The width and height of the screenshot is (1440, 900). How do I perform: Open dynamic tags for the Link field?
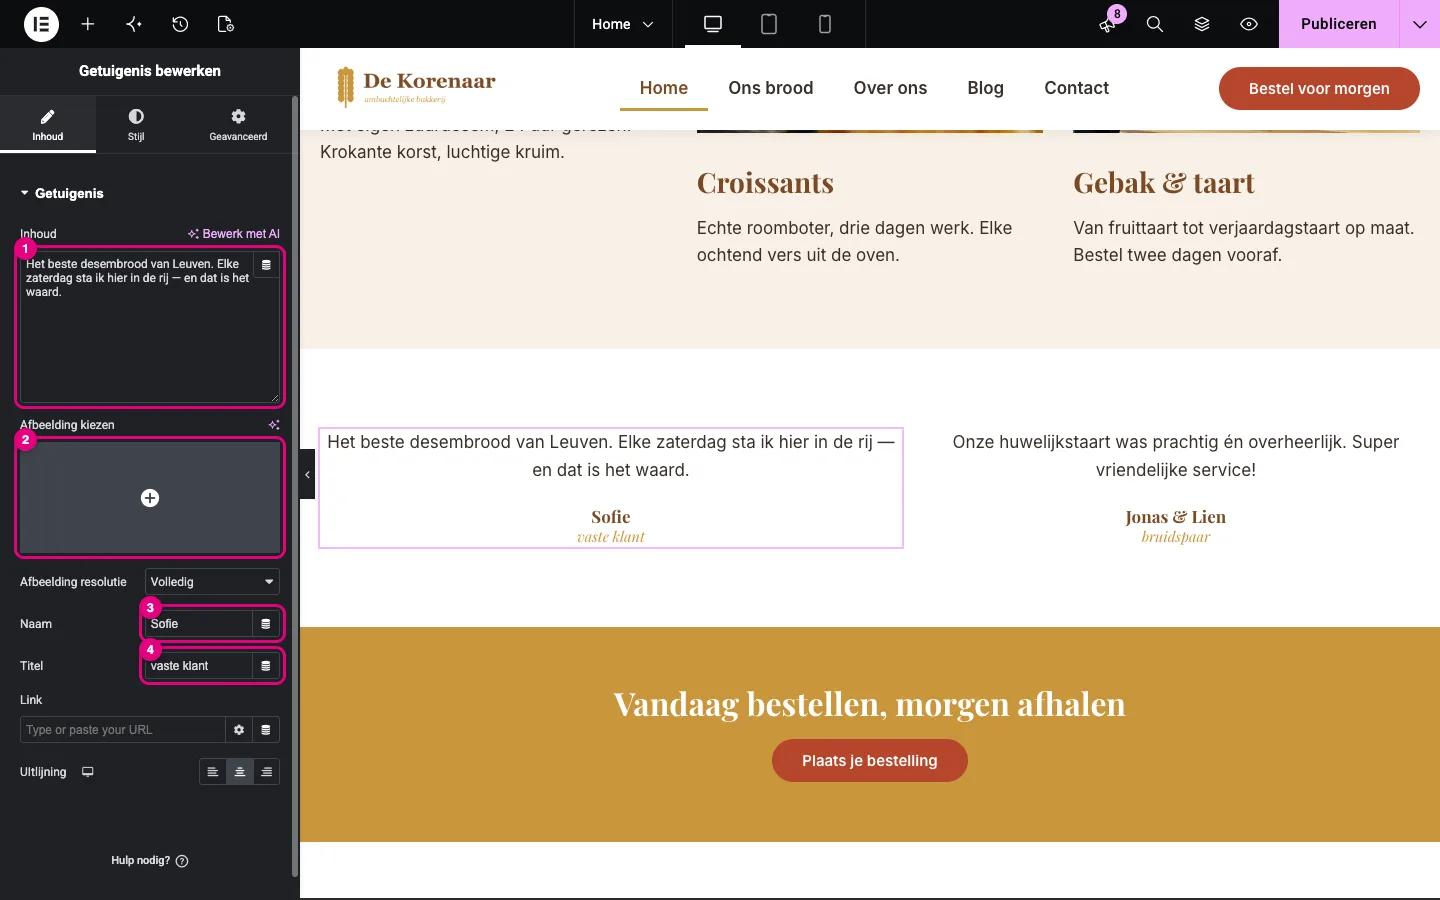(x=266, y=730)
